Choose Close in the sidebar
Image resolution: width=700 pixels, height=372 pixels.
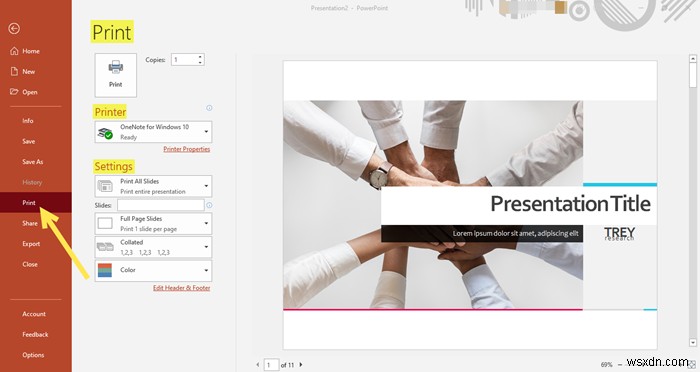pos(30,264)
